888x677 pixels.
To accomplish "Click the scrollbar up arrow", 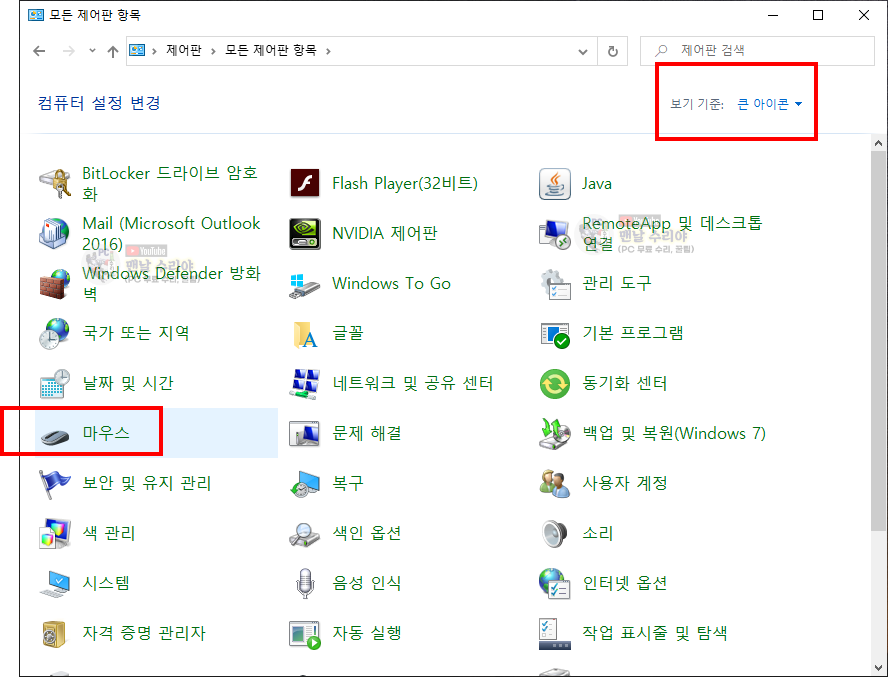I will 878,143.
